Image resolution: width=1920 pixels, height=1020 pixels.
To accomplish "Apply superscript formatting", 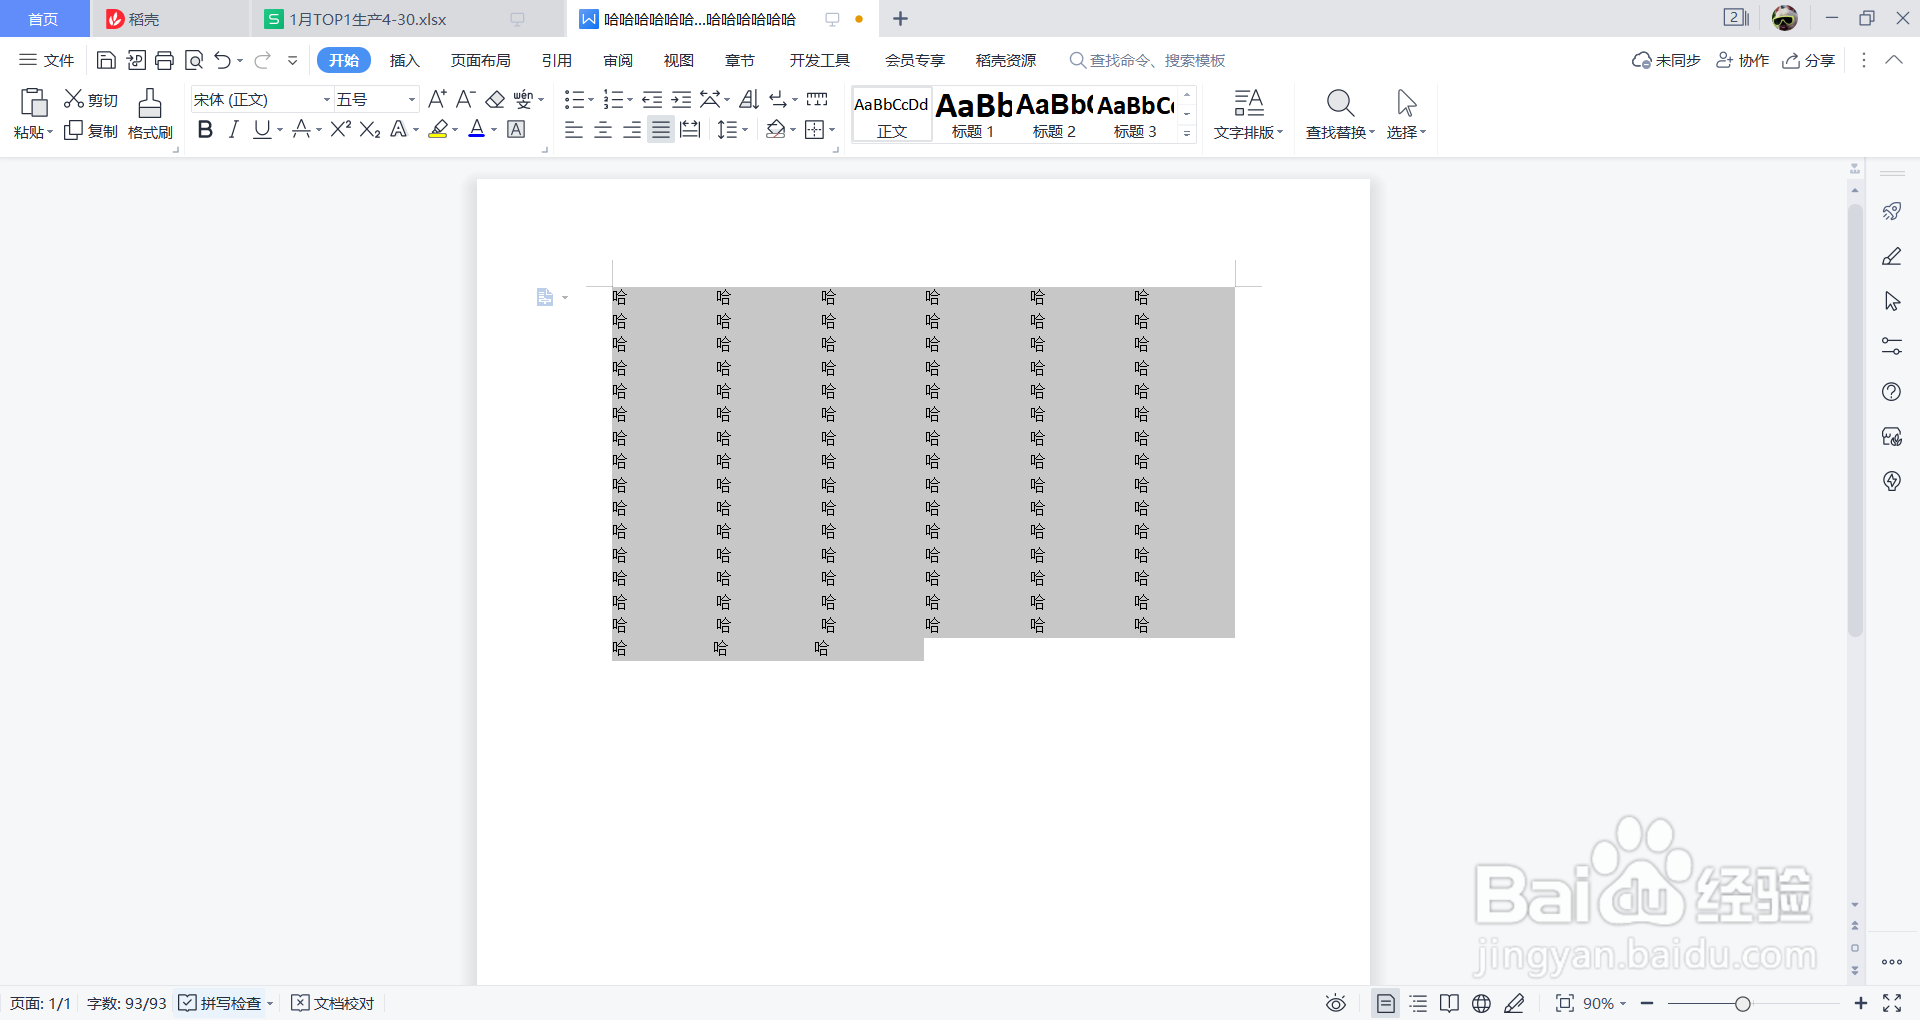I will tap(341, 129).
